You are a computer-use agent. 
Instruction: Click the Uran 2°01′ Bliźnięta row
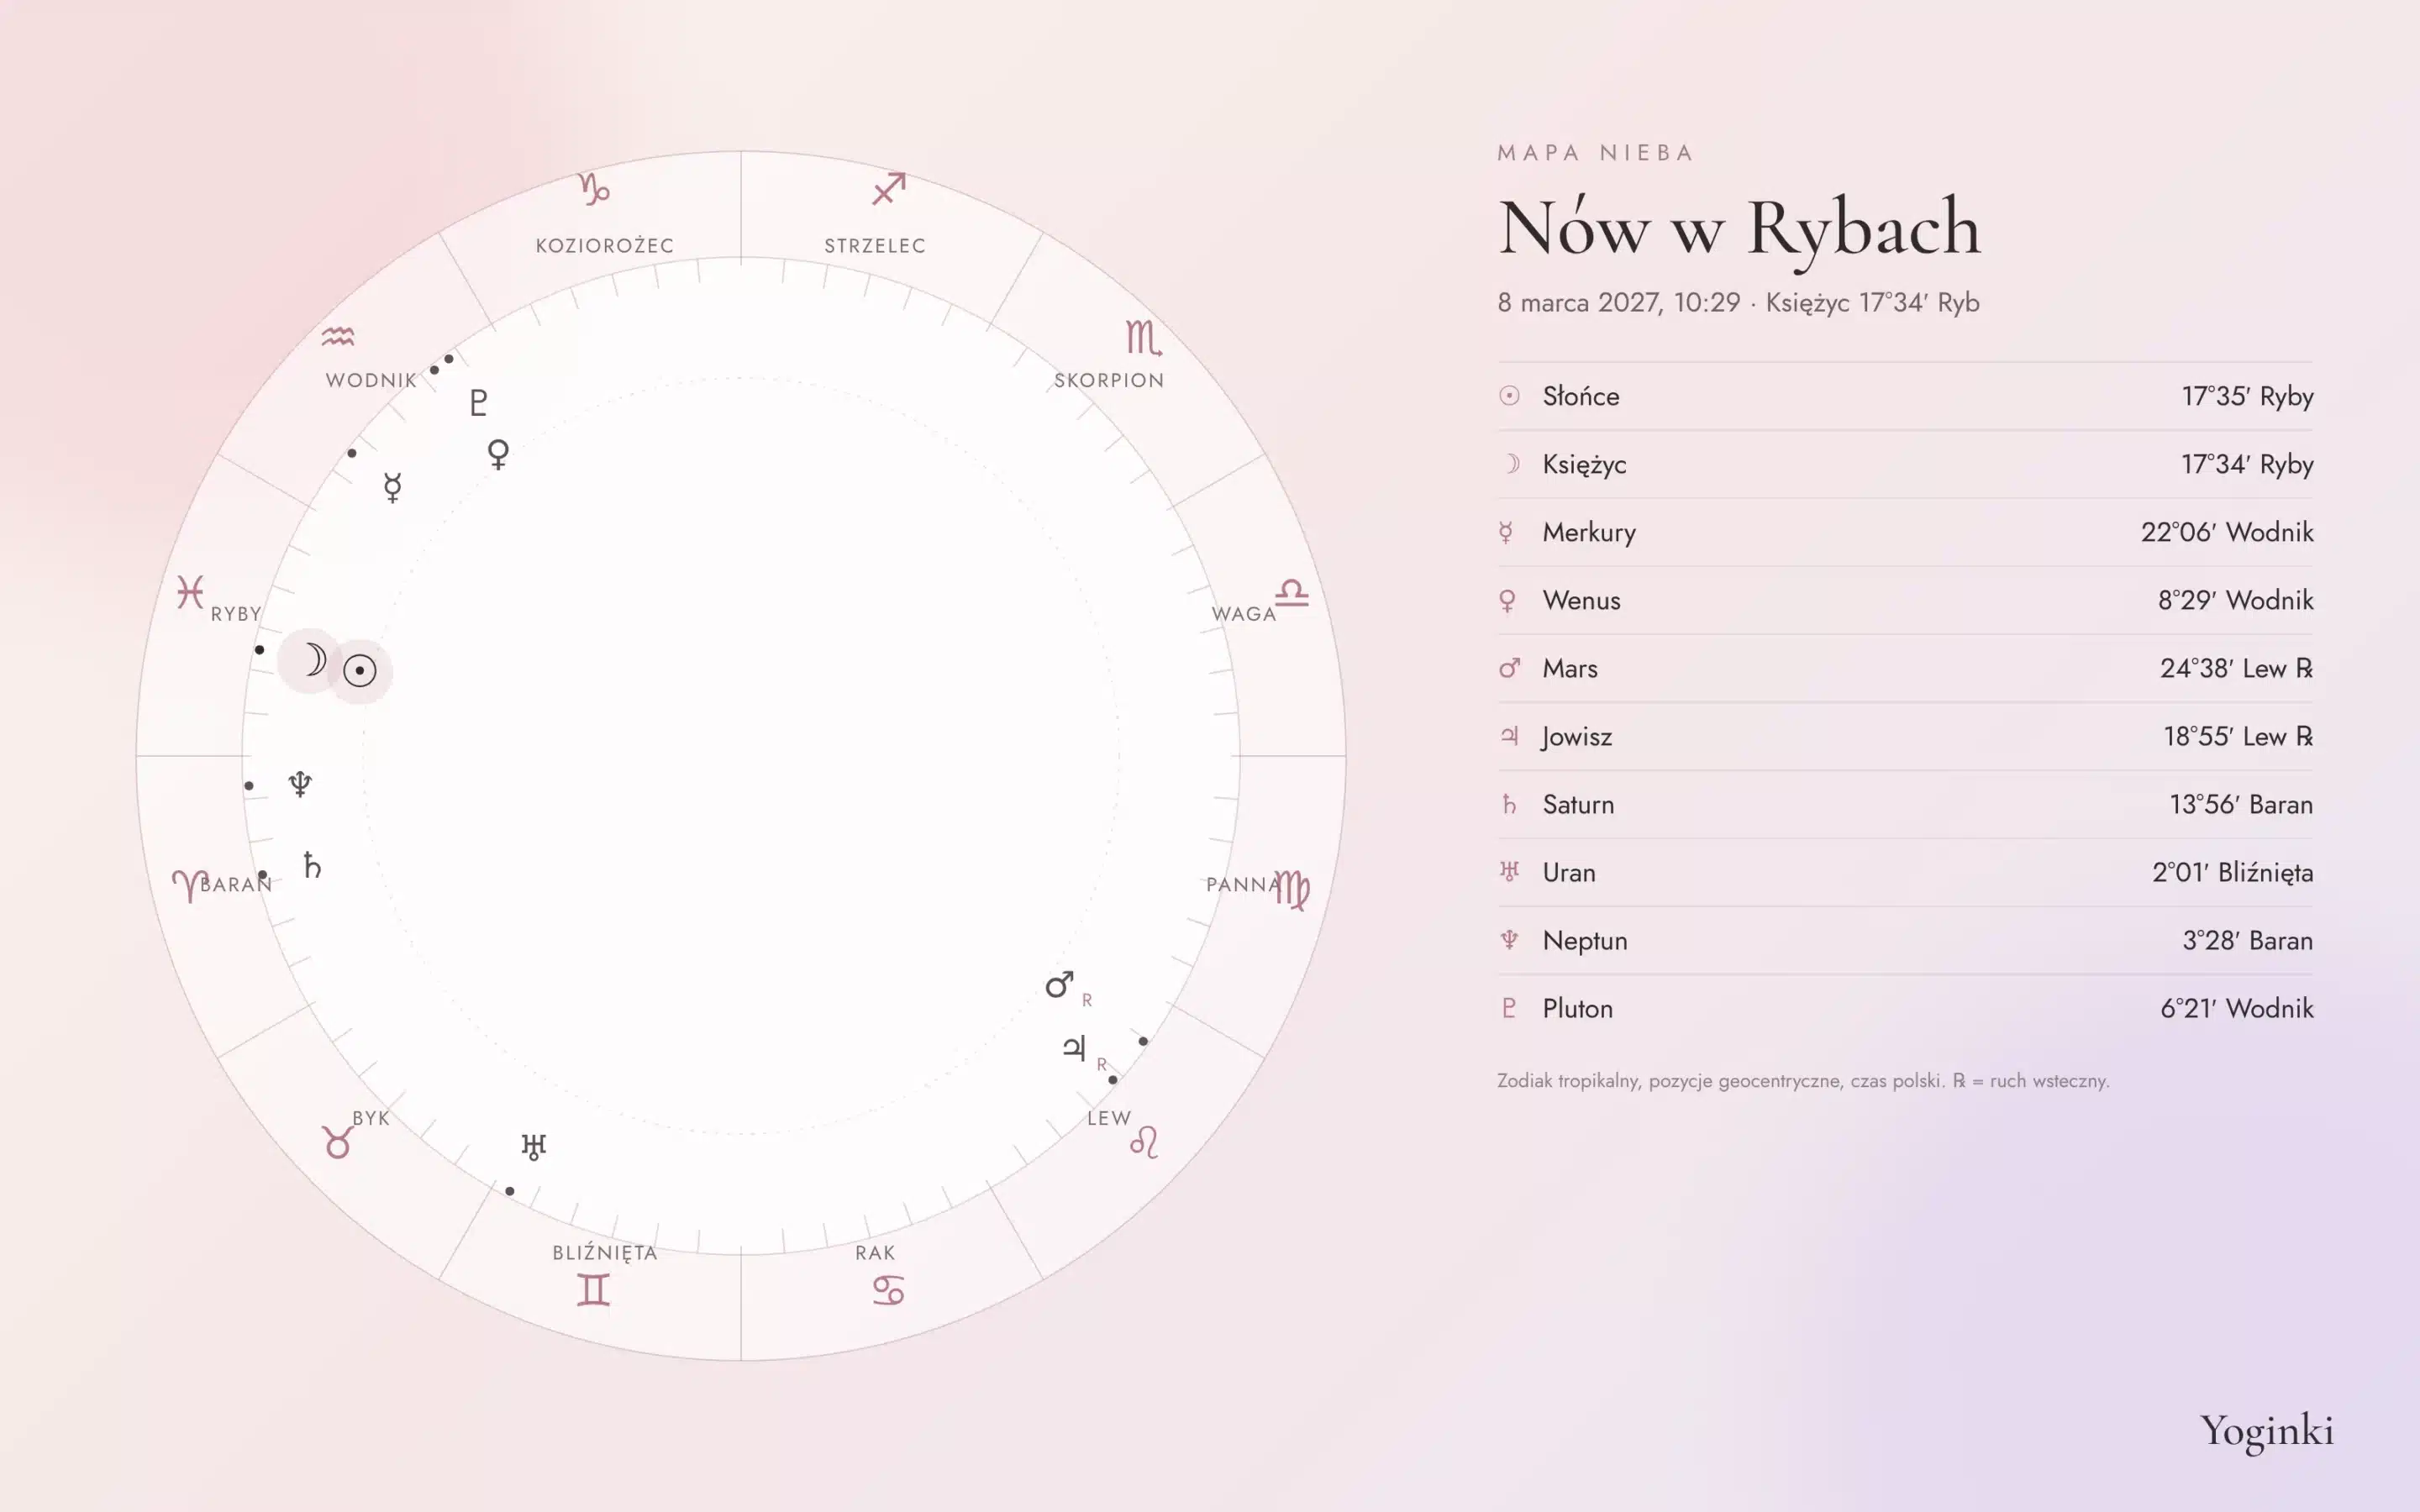pyautogui.click(x=1905, y=872)
